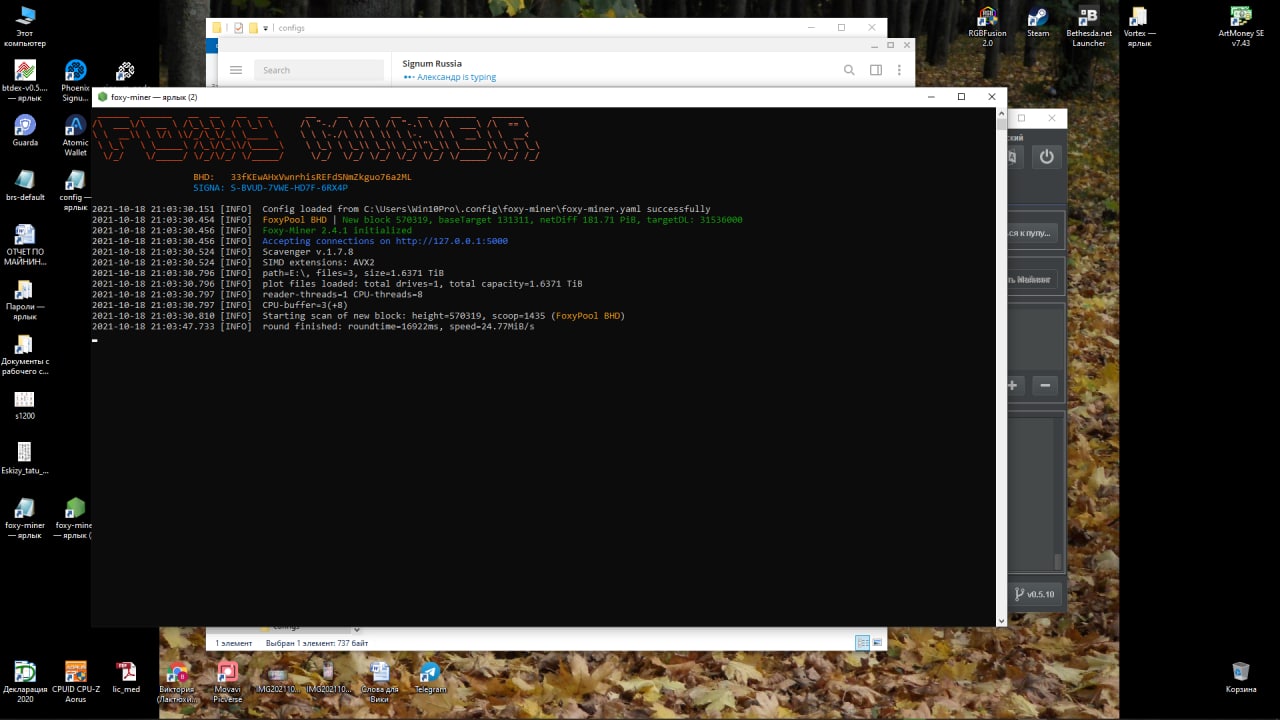This screenshot has height=720, width=1280.
Task: Launch ArtMoney SE v7.43
Action: pyautogui.click(x=1241, y=27)
